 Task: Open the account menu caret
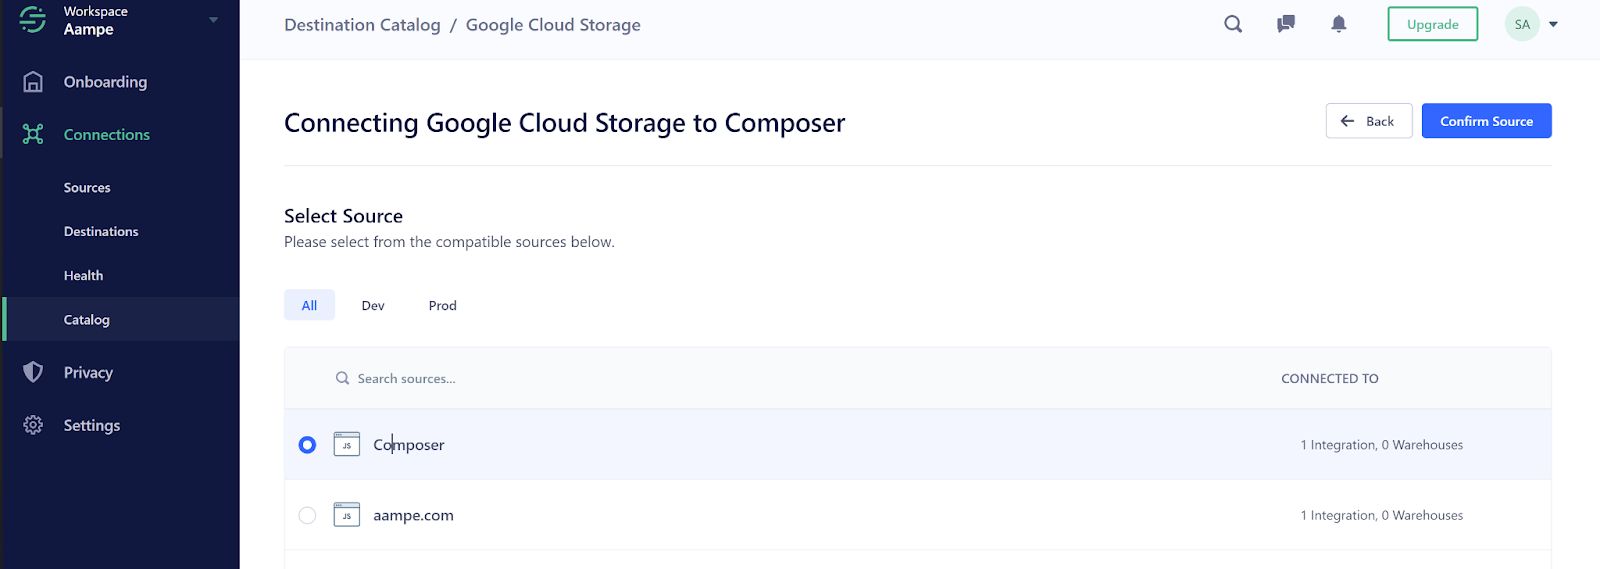pos(1553,24)
